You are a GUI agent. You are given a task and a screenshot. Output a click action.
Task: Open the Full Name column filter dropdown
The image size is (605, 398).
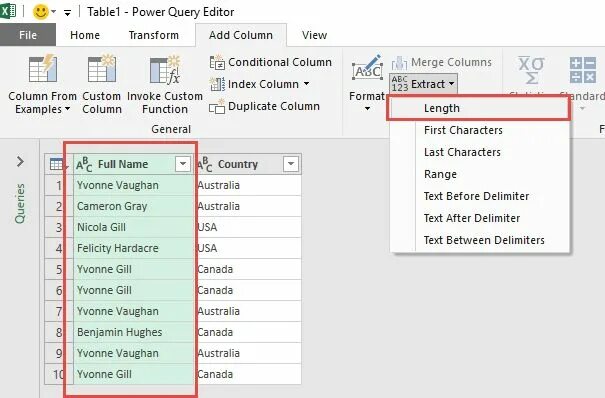[183, 164]
